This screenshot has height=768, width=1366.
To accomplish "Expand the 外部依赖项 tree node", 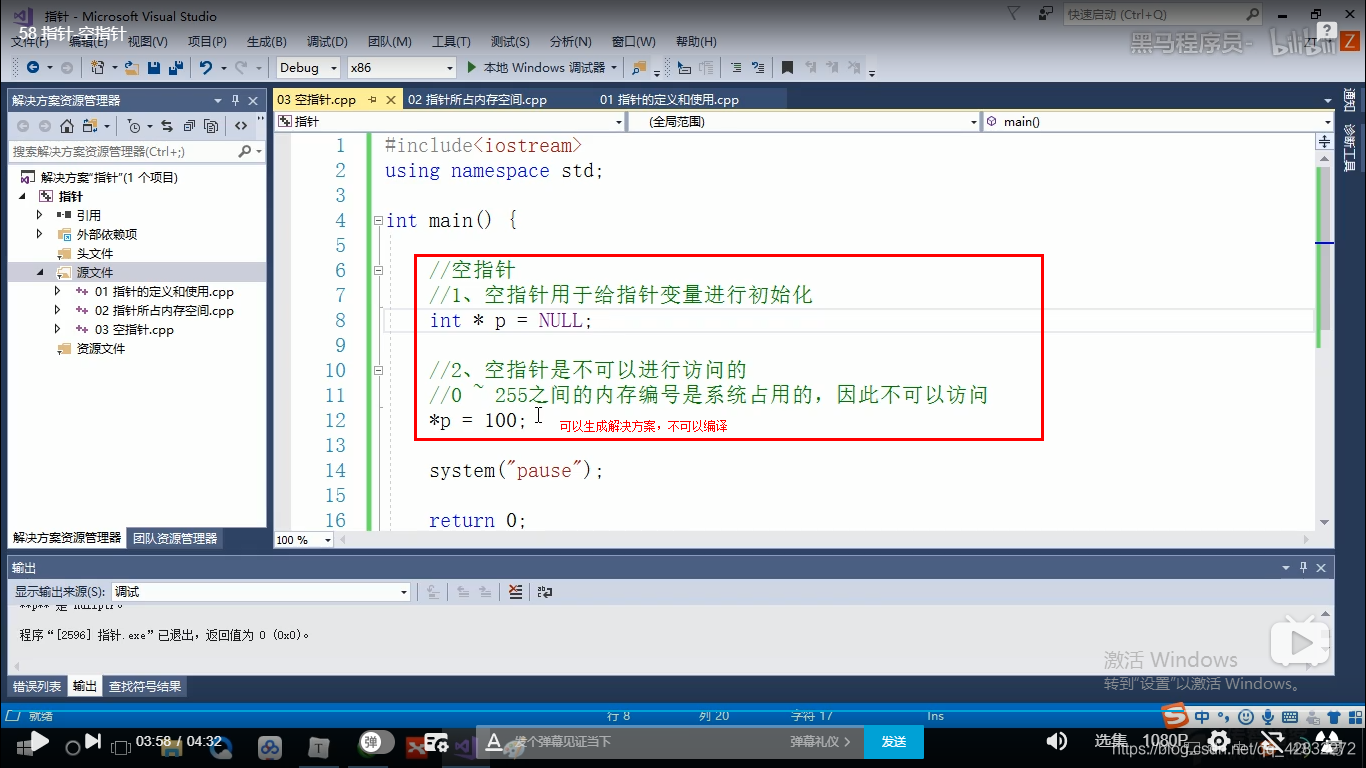I will [x=40, y=234].
